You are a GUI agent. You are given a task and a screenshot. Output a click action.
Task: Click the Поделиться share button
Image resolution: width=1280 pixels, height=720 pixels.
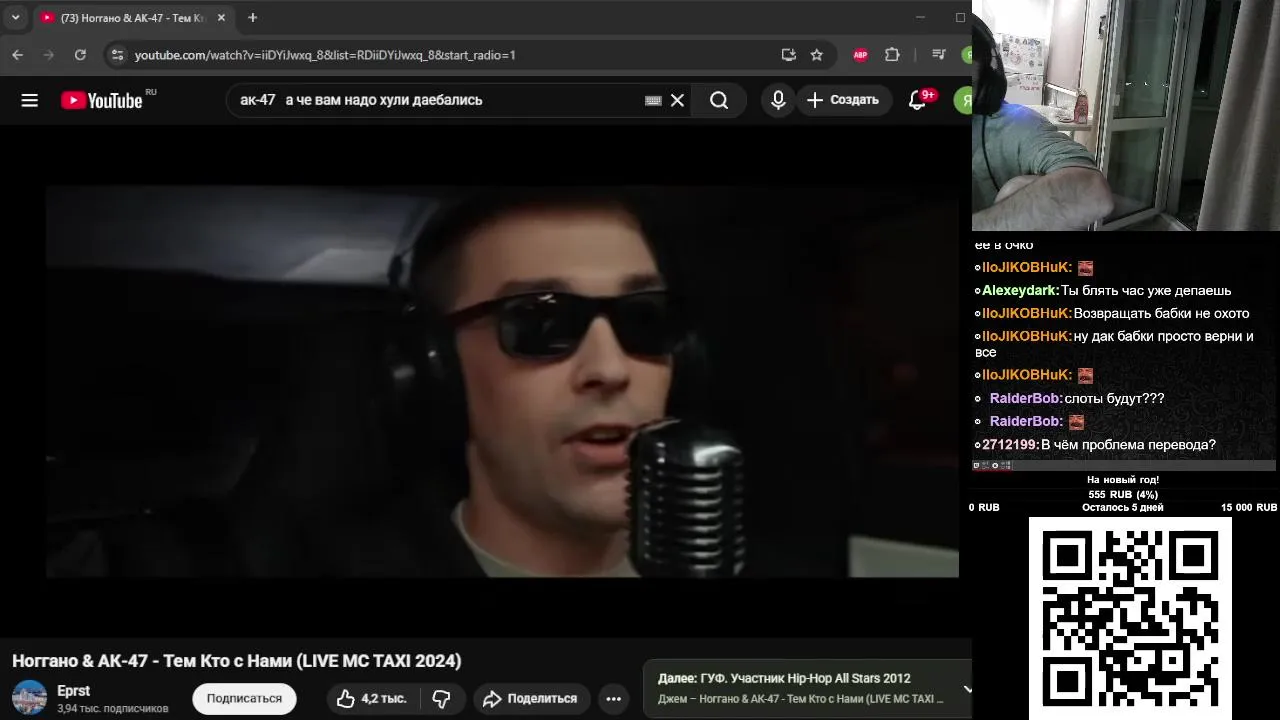click(531, 699)
